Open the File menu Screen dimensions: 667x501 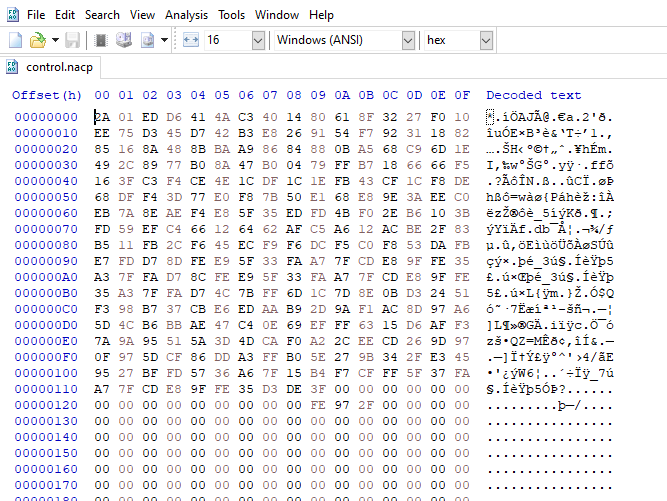(36, 15)
